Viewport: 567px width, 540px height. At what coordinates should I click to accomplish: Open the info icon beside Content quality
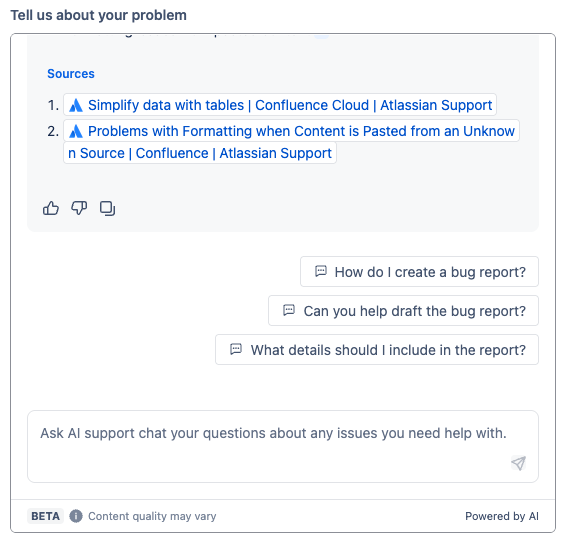pos(76,516)
